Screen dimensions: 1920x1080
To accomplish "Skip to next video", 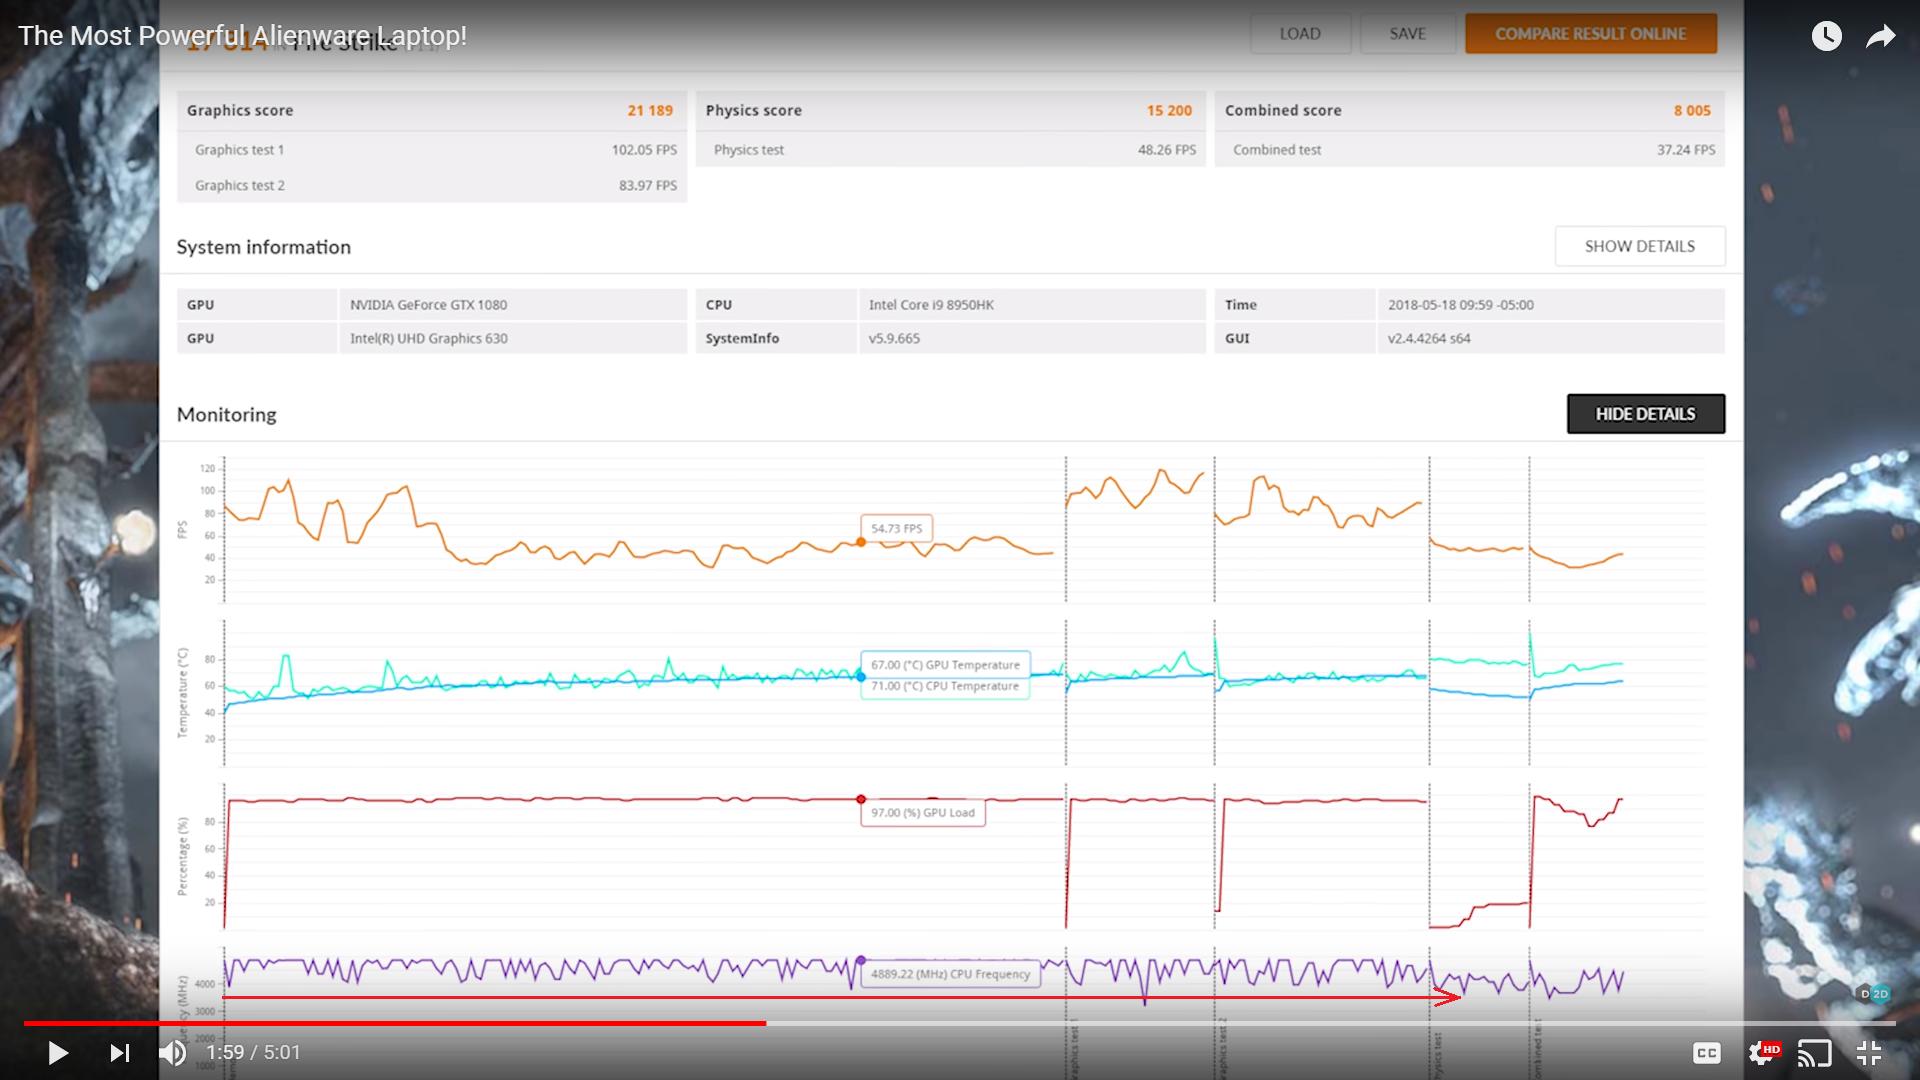I will click(x=120, y=1053).
